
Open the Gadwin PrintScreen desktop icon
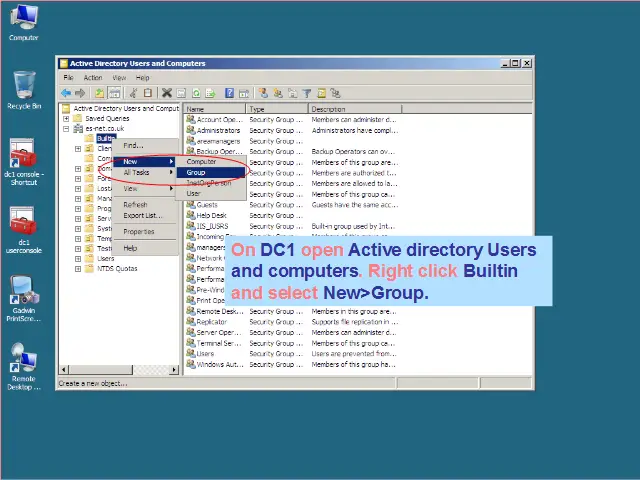24,298
